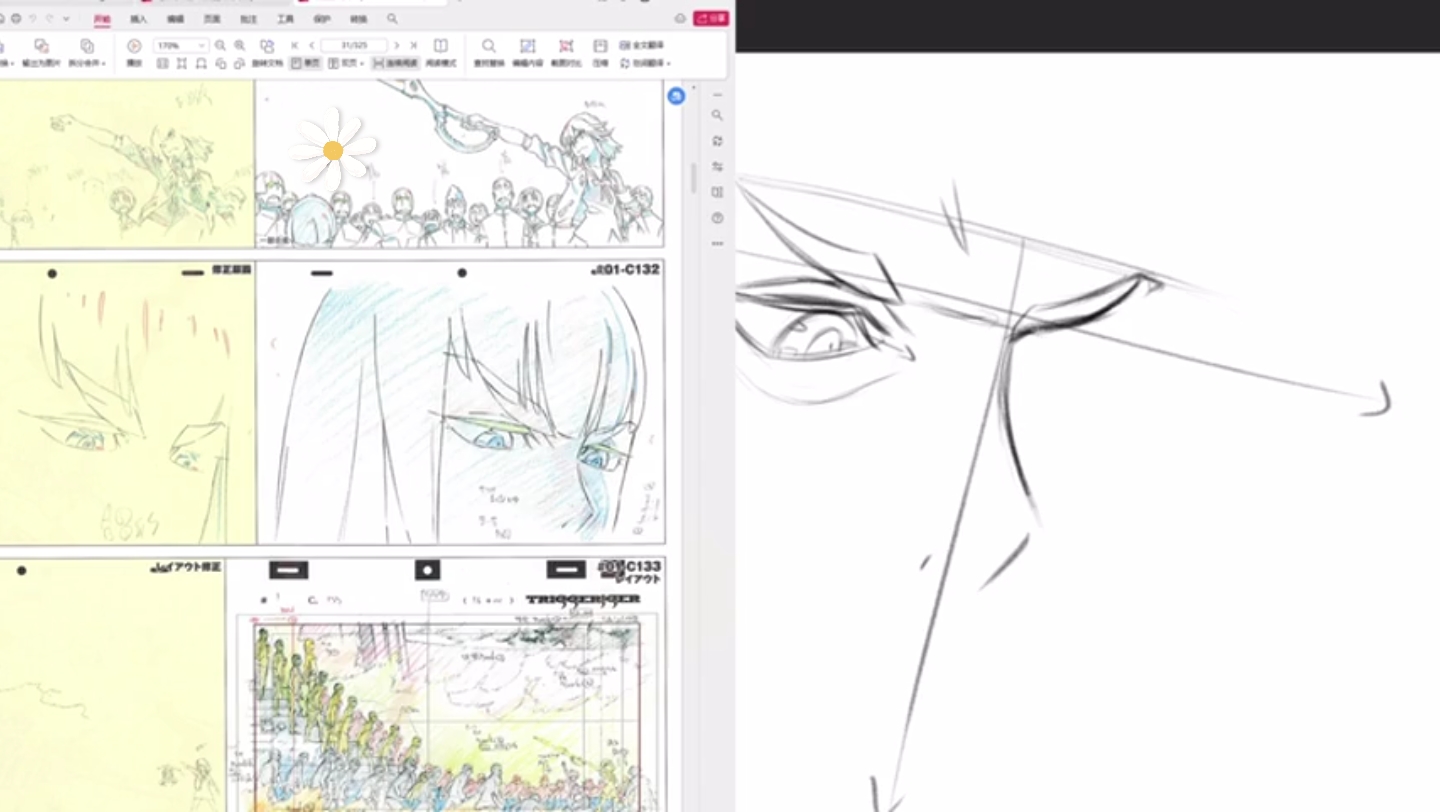Click the TRIGGER logo text on layout sheet
1440x812 pixels.
point(582,600)
